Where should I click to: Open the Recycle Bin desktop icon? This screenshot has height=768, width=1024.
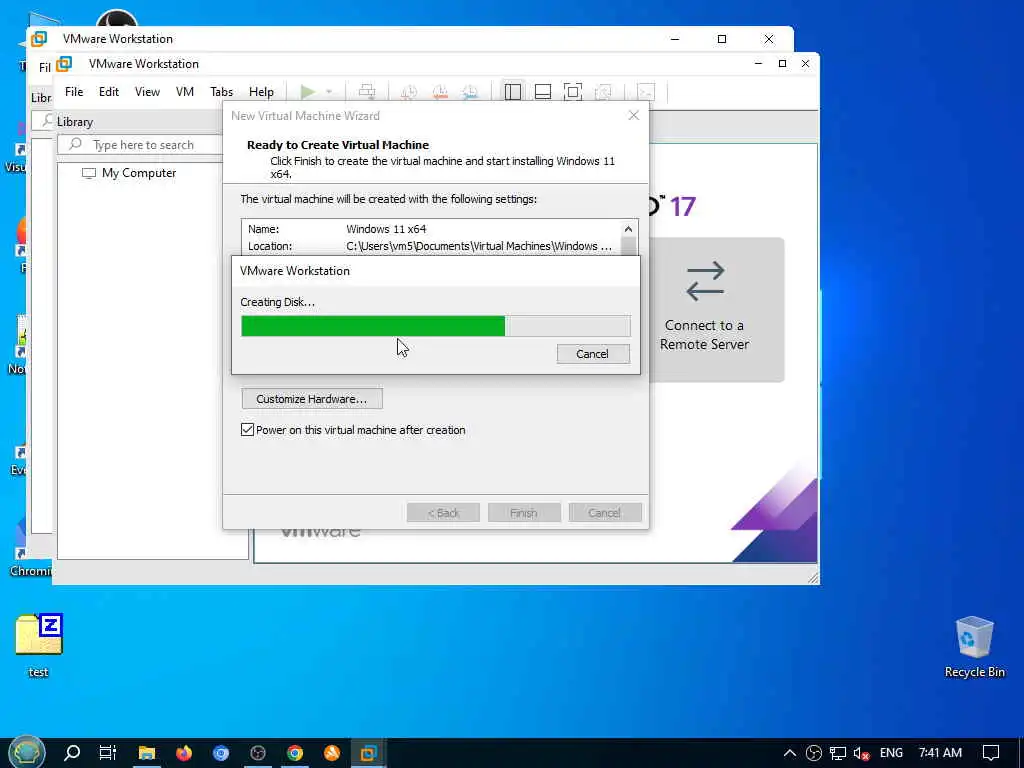[974, 646]
